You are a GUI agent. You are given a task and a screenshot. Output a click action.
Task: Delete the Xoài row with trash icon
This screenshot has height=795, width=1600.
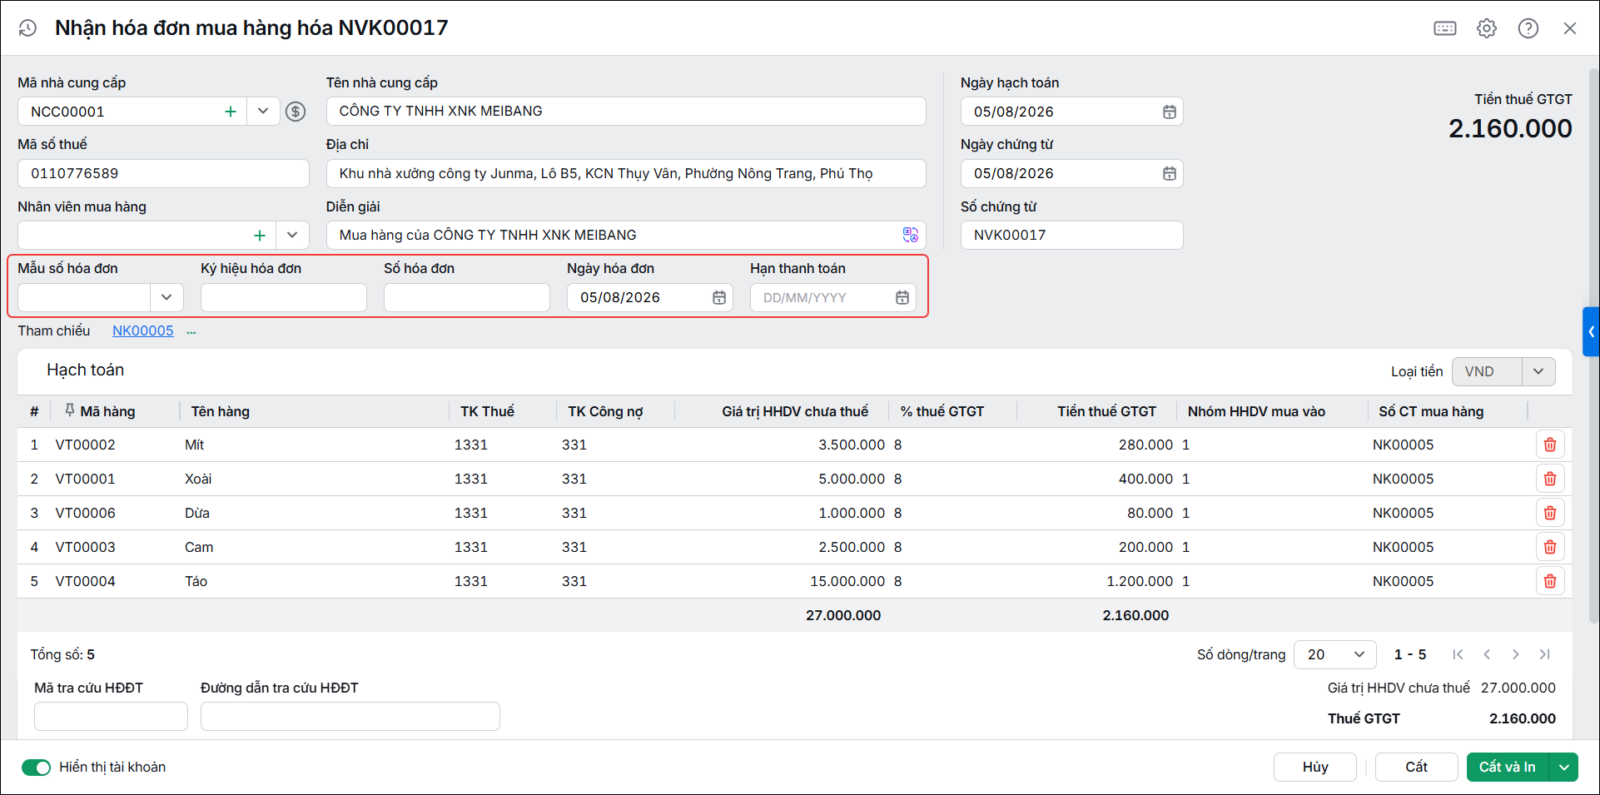coord(1550,479)
